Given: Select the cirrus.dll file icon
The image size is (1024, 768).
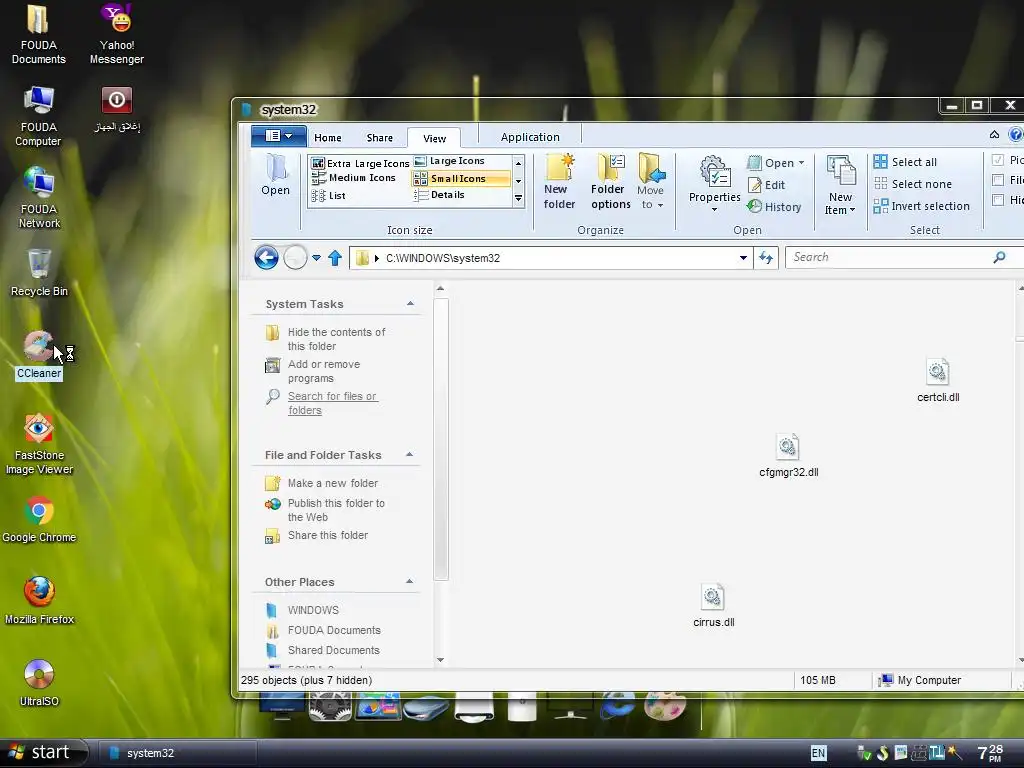Looking at the screenshot, I should pyautogui.click(x=712, y=597).
